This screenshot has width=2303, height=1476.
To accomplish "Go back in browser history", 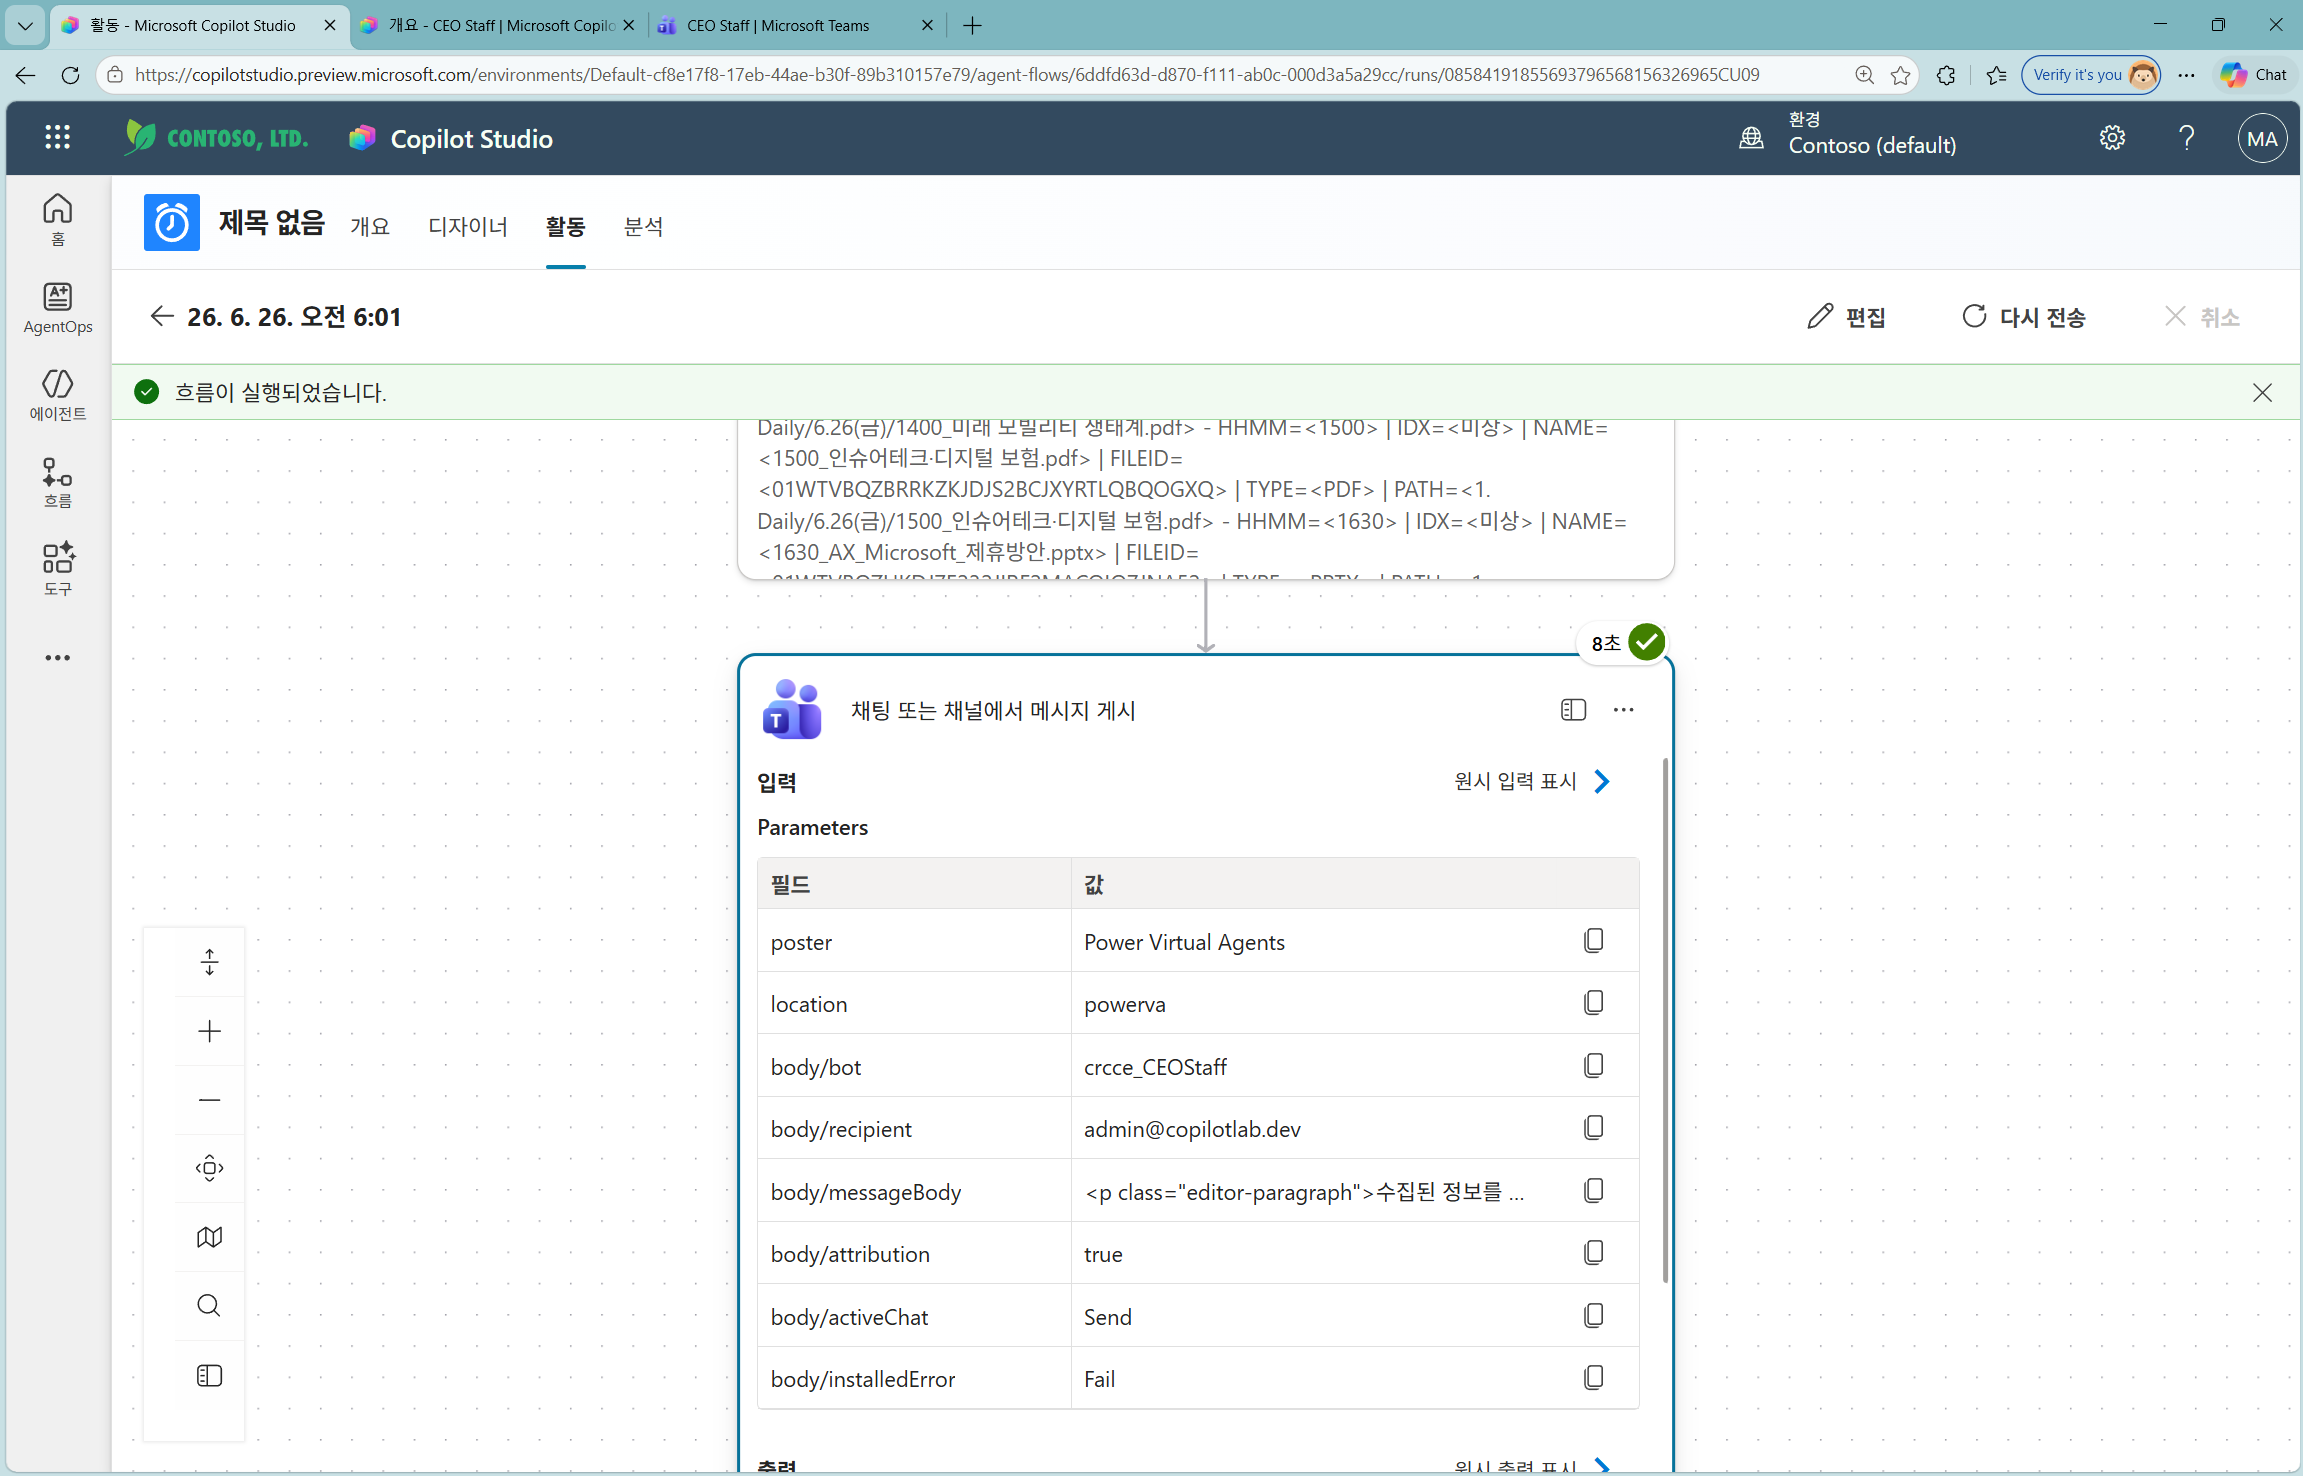I will [25, 75].
